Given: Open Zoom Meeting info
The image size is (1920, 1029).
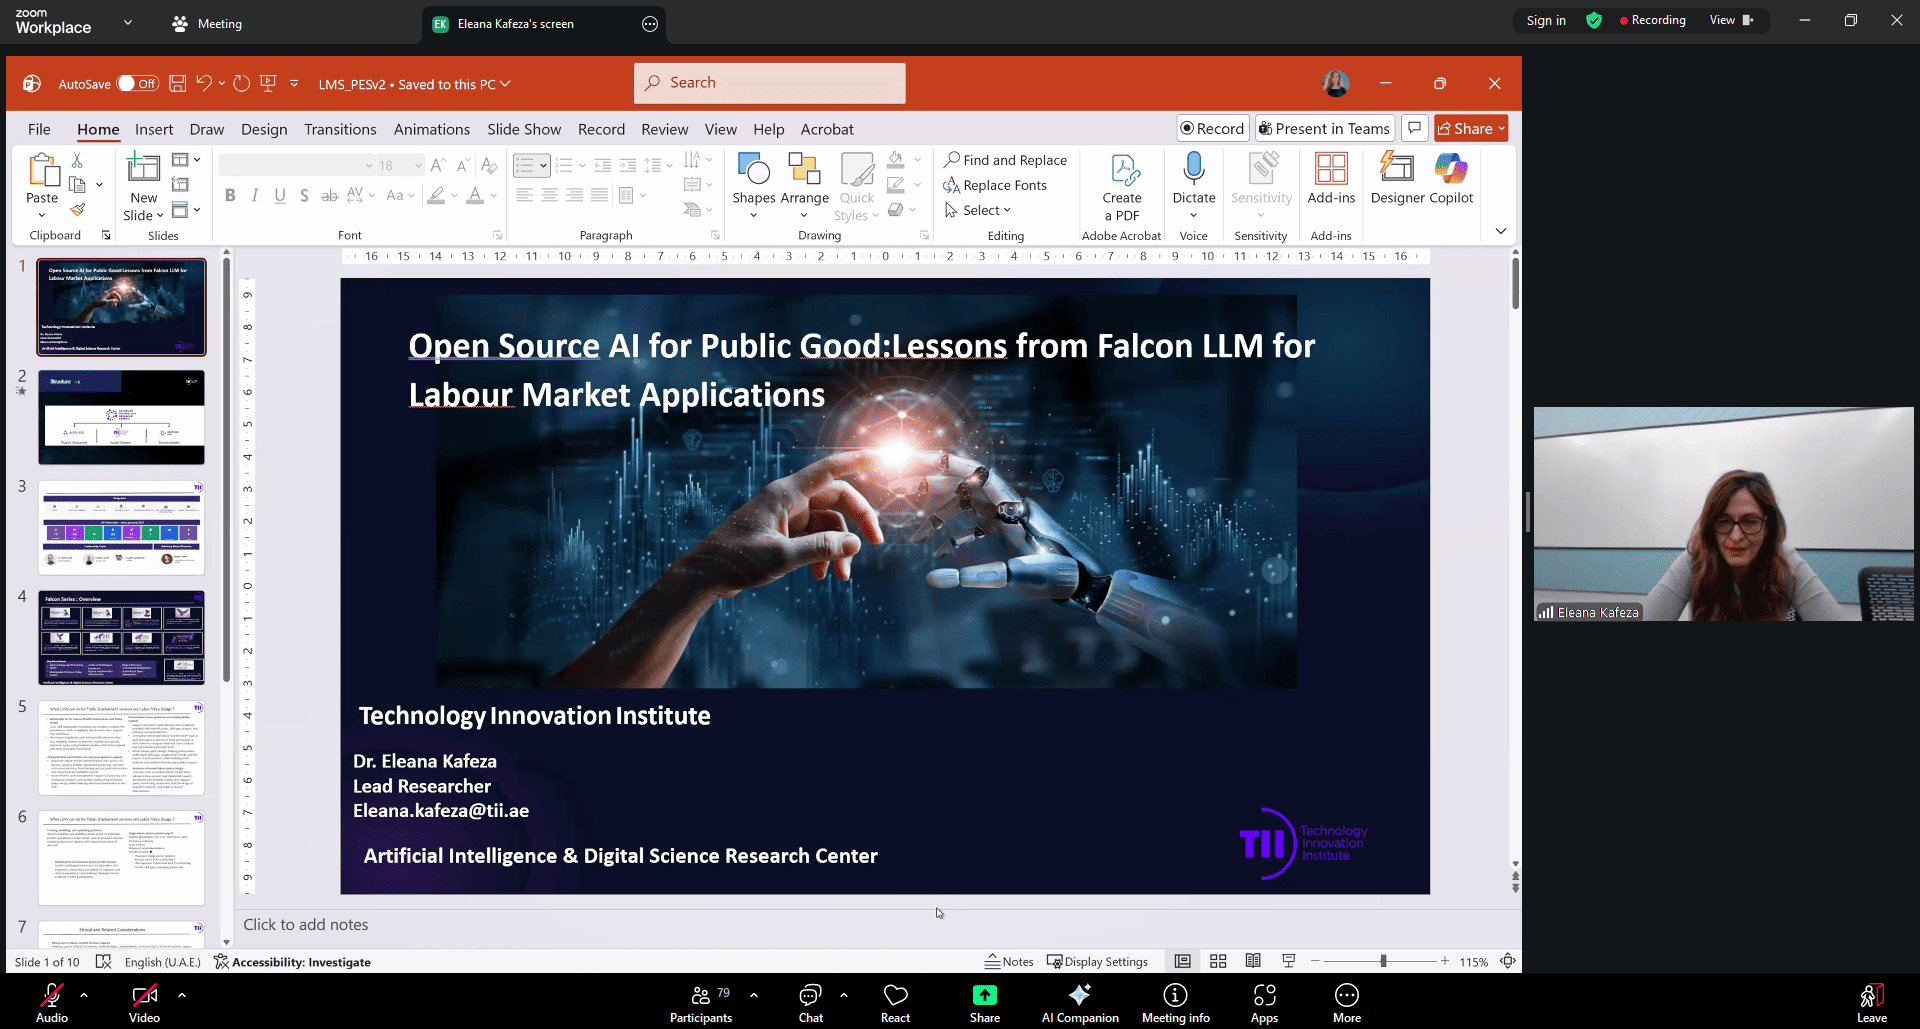Looking at the screenshot, I should click(1175, 1002).
